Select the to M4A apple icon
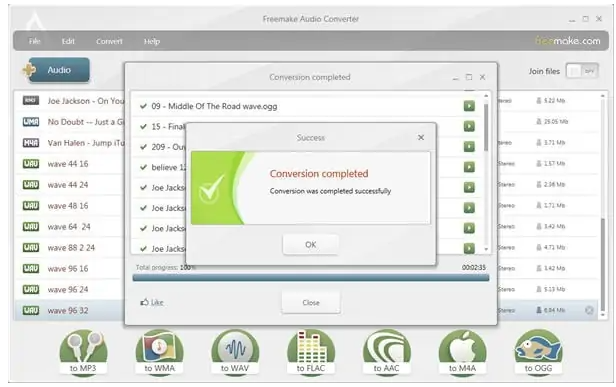Image resolution: width=616 pixels, height=387 pixels. 462,352
